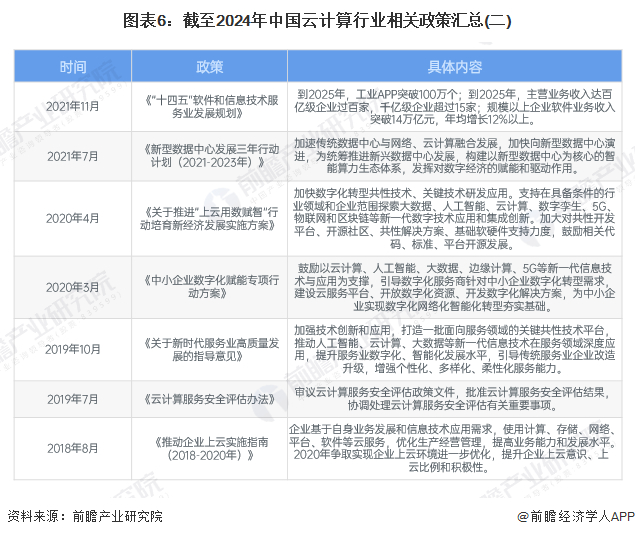The image size is (635, 537).
Task: Click the 2021年11月 date cell
Action: tap(72, 107)
